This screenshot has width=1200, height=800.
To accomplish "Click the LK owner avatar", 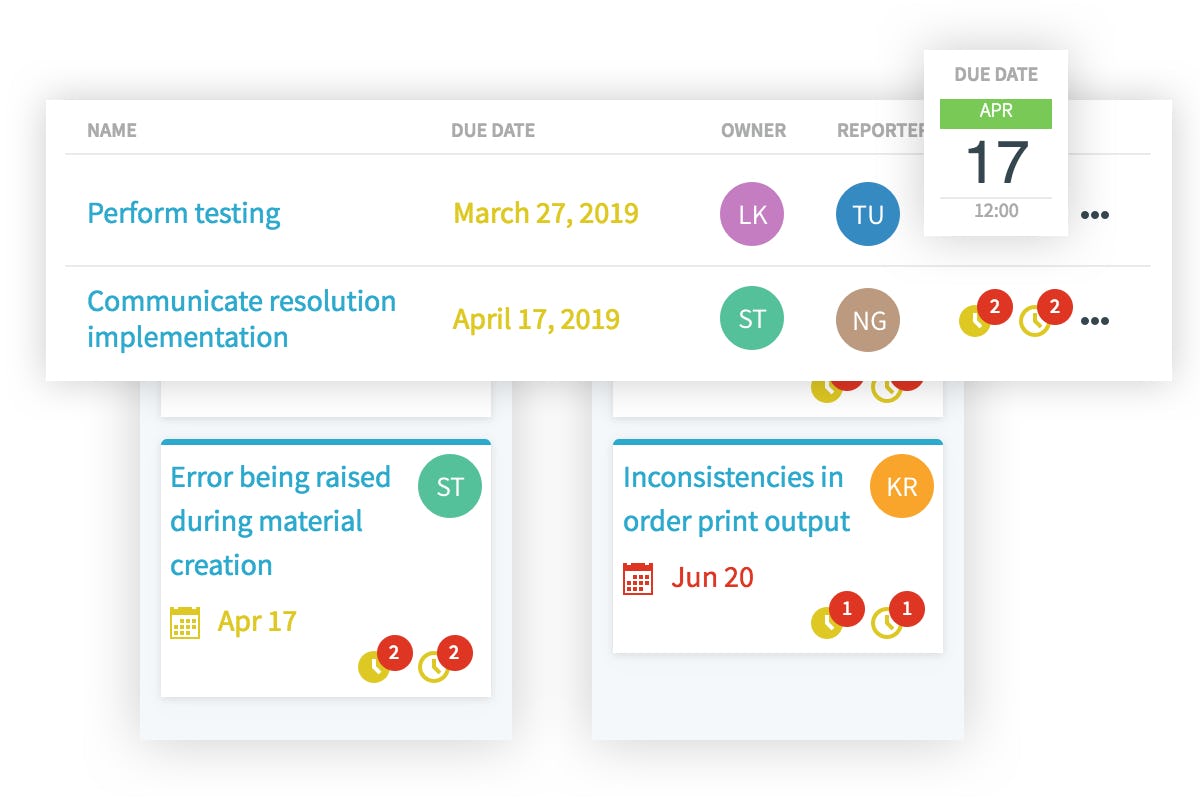I will point(752,214).
